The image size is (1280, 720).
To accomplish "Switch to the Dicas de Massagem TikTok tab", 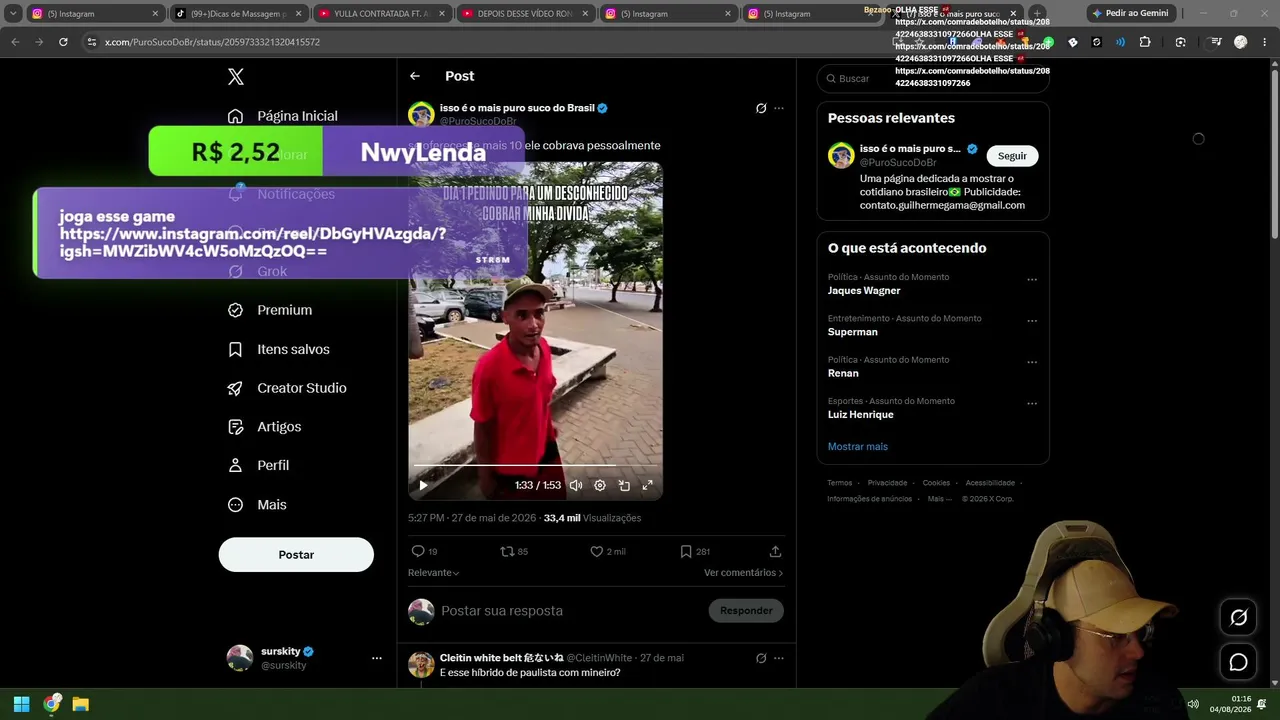I will click(x=238, y=14).
